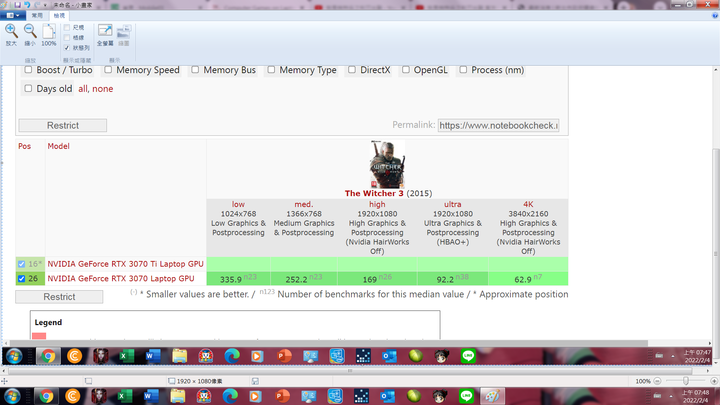
Task: Check the Memory Speed checkbox
Action: pyautogui.click(x=108, y=70)
